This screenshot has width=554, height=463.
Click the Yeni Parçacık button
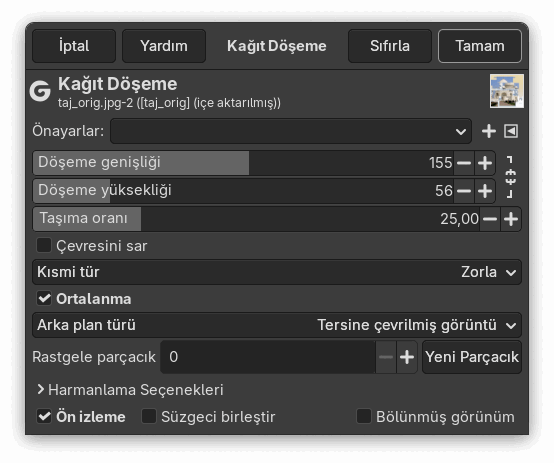472,357
